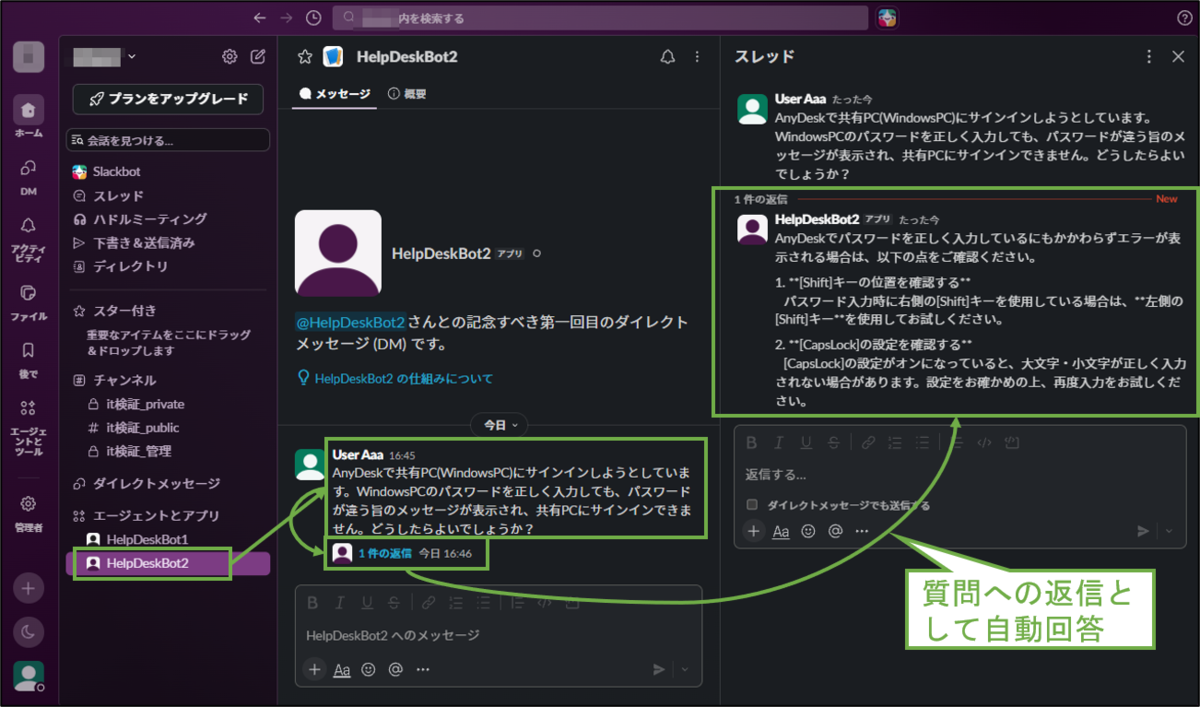The width and height of the screenshot is (1200, 707).
Task: Click the code icon in thread reply toolbar
Action: coord(984,441)
